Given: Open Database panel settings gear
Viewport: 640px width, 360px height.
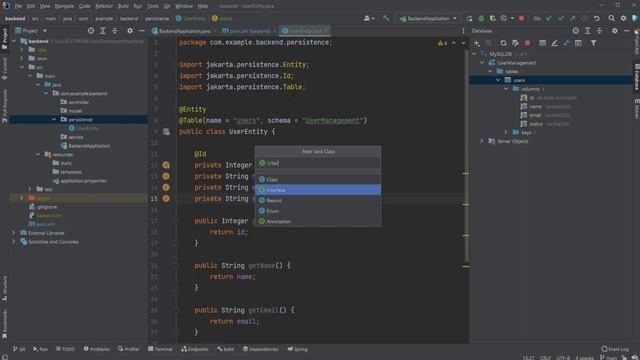Looking at the screenshot, I should 615,31.
